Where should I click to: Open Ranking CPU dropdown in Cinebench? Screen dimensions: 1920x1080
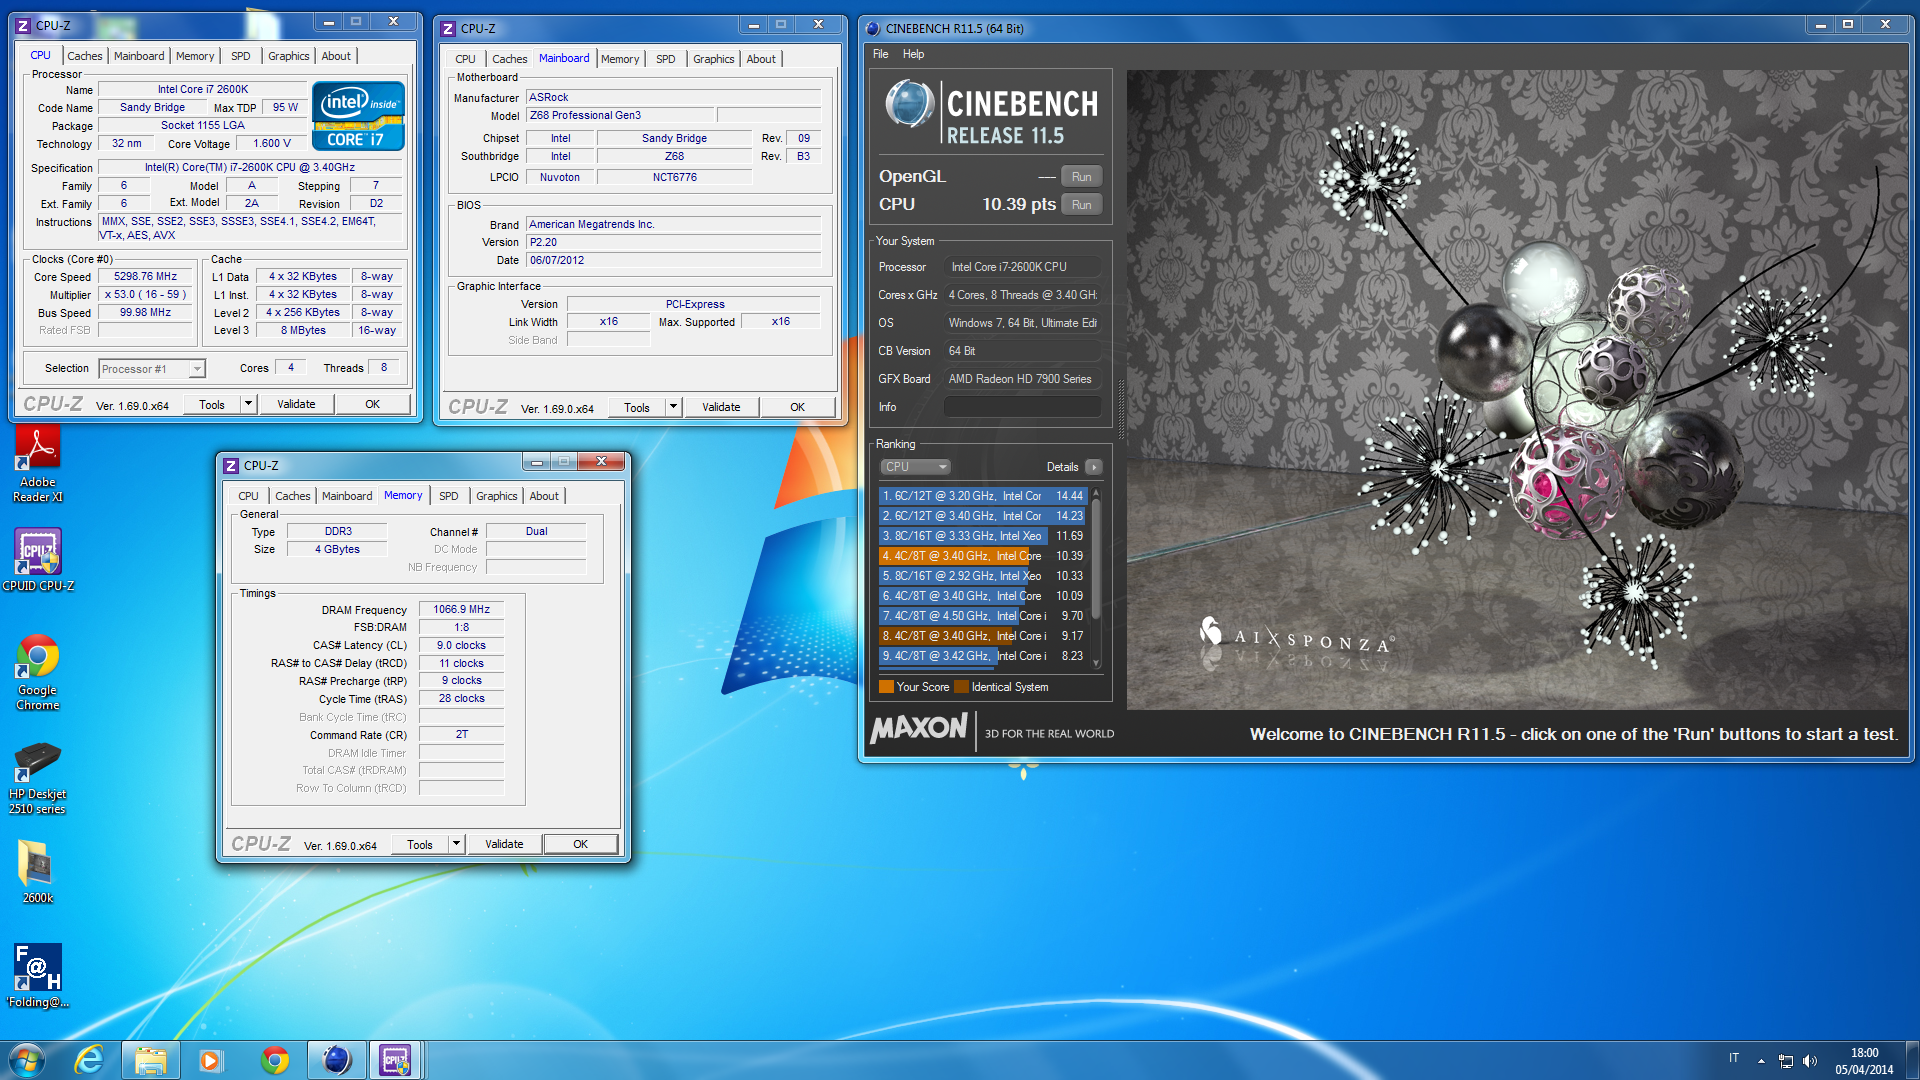[915, 467]
